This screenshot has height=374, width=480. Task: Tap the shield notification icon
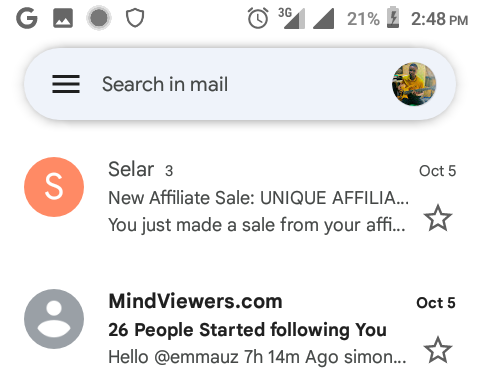[x=135, y=18]
